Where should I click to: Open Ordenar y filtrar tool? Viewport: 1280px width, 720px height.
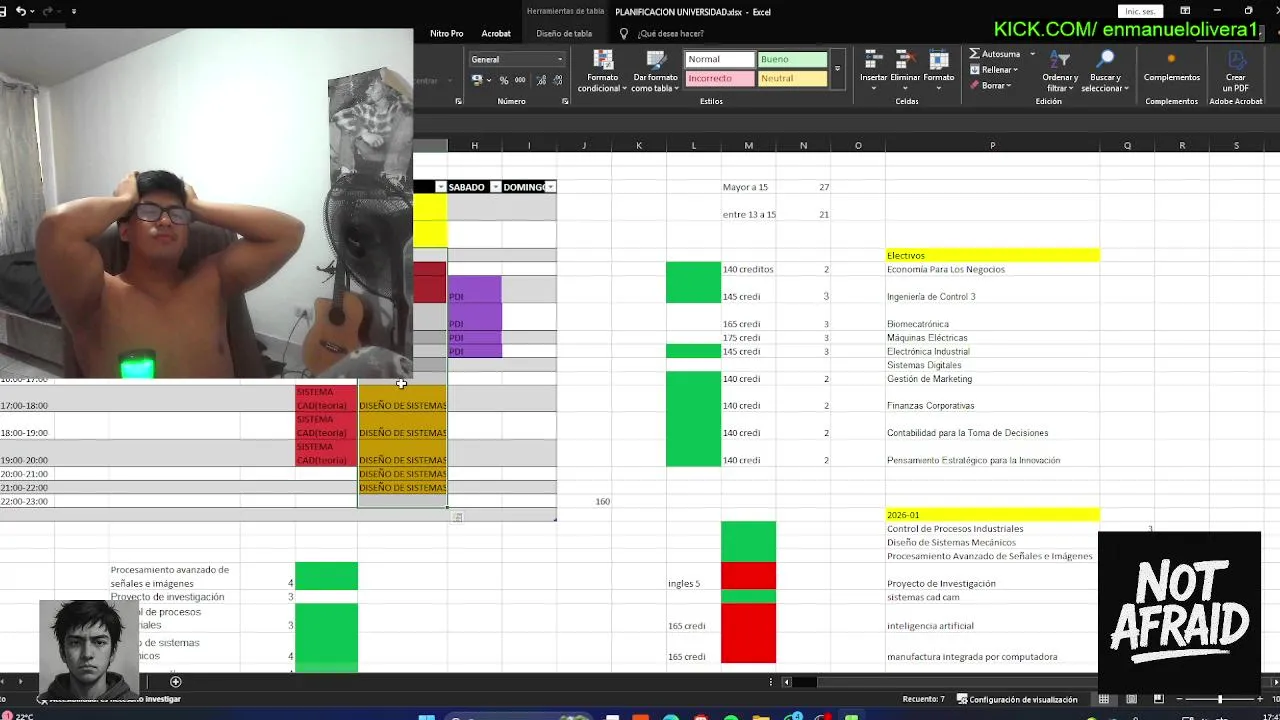(1060, 70)
